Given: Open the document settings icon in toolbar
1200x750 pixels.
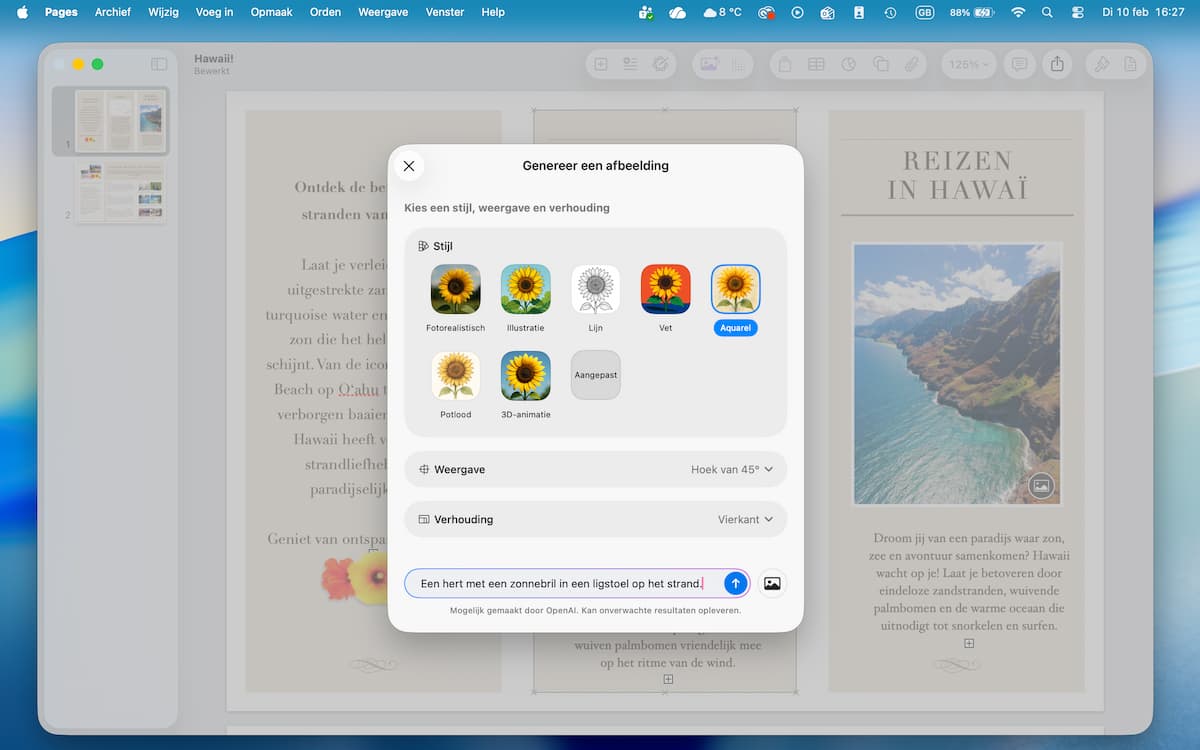Looking at the screenshot, I should [1131, 64].
